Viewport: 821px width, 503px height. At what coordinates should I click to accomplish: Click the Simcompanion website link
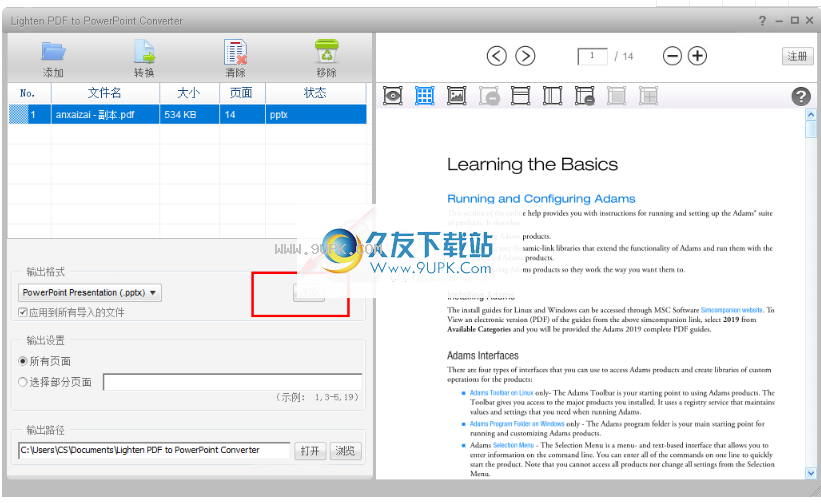731,310
